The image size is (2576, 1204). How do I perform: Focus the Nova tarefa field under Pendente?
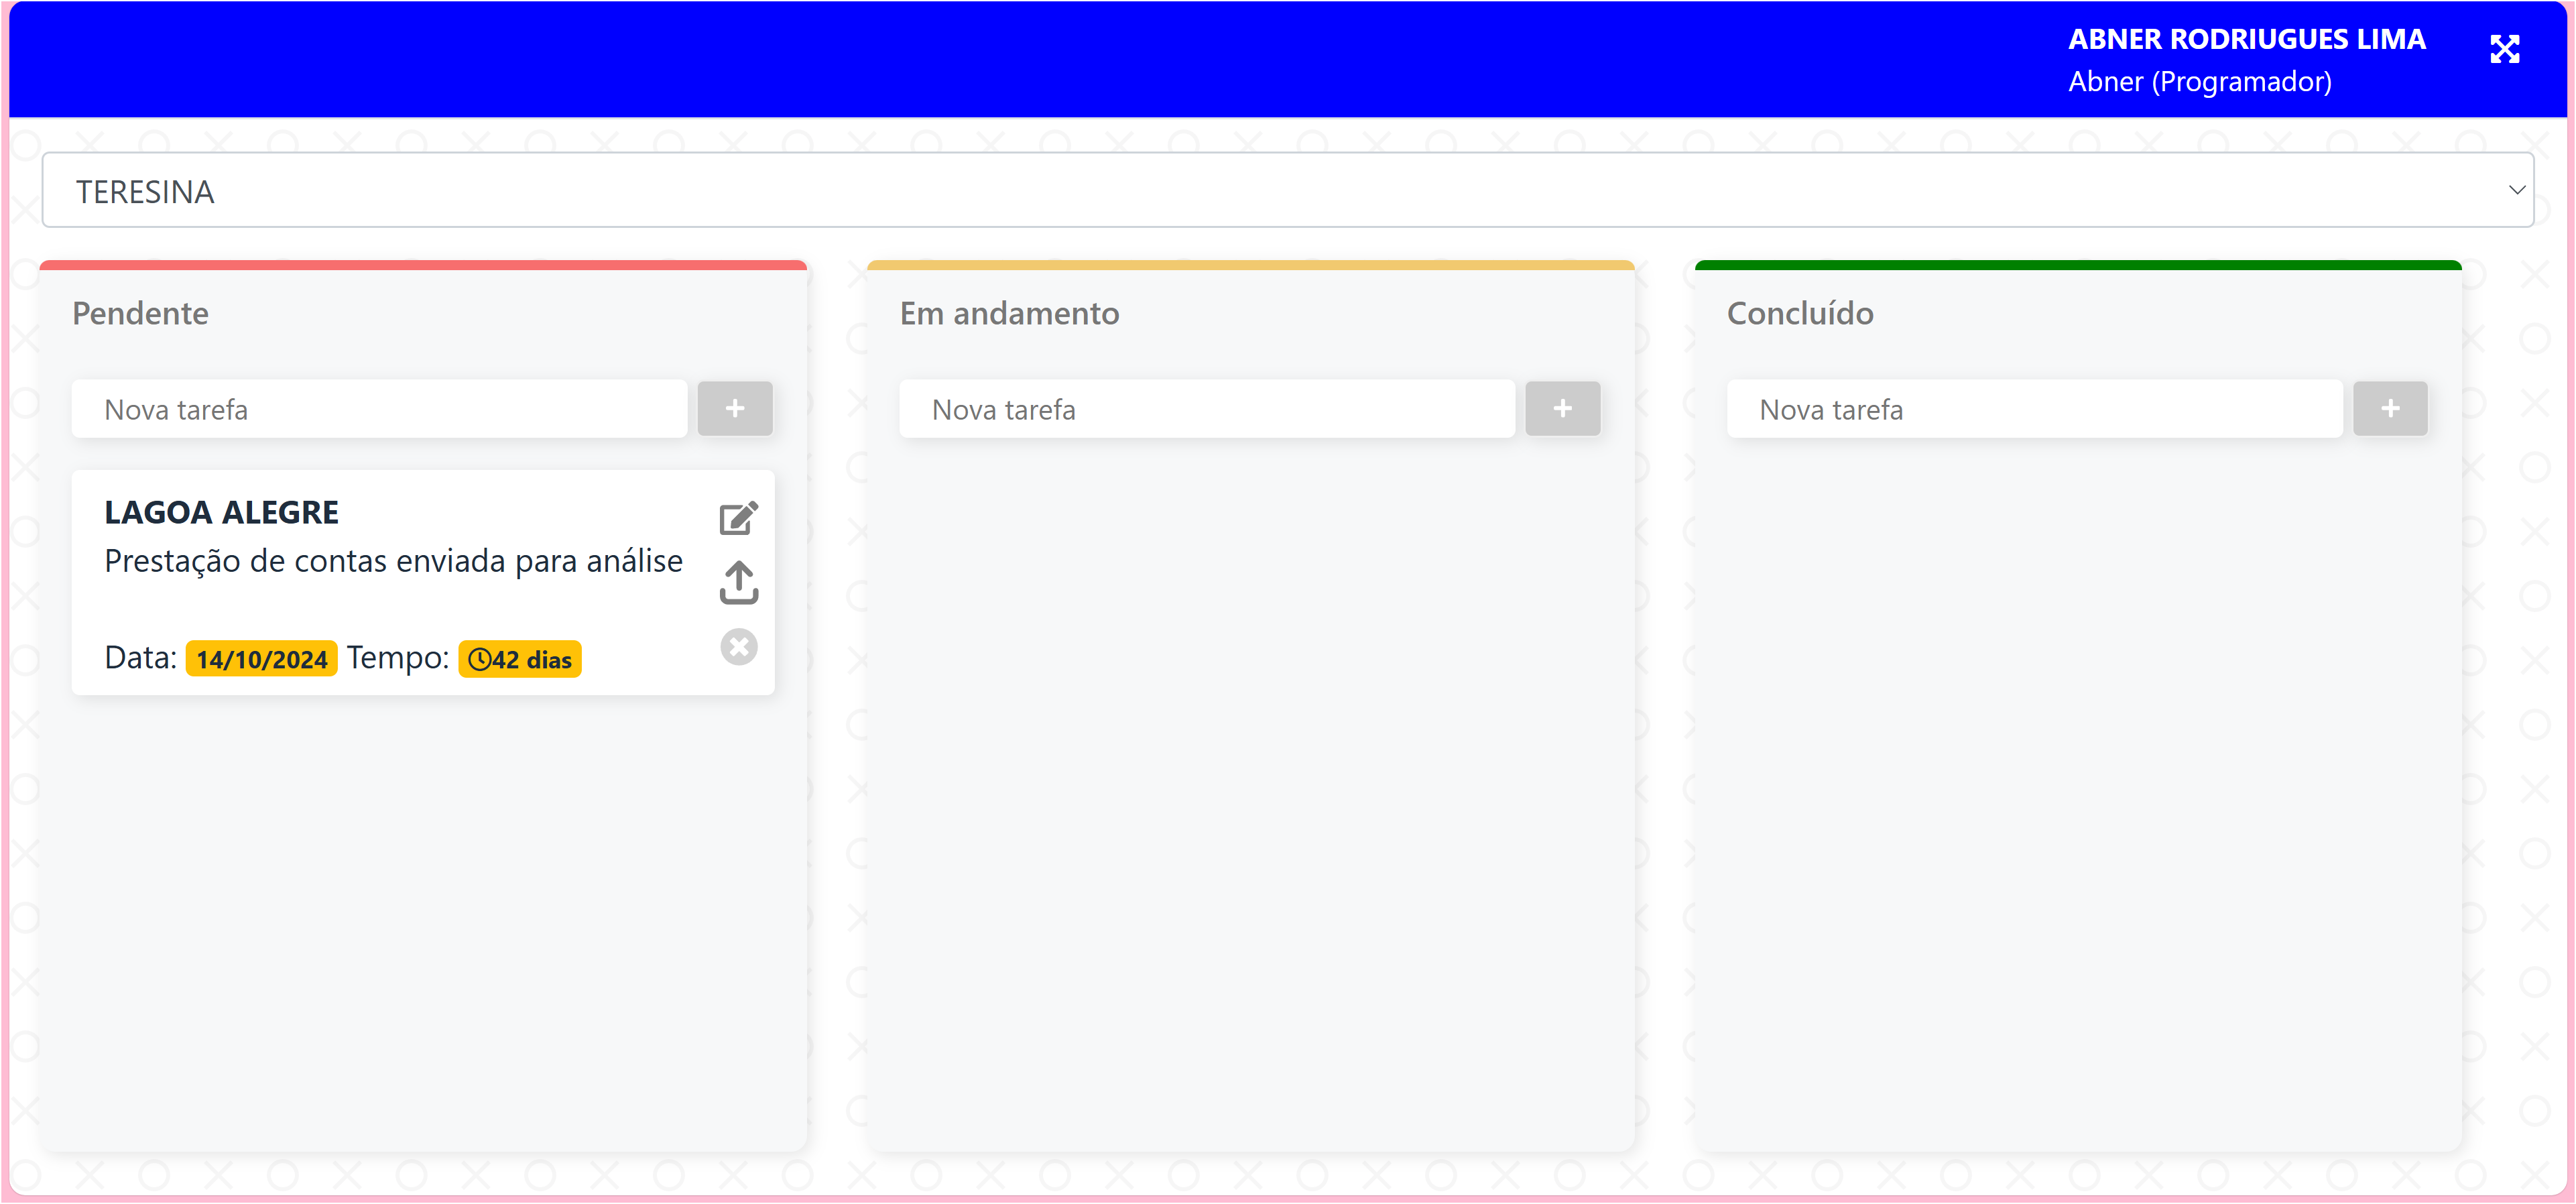click(379, 409)
